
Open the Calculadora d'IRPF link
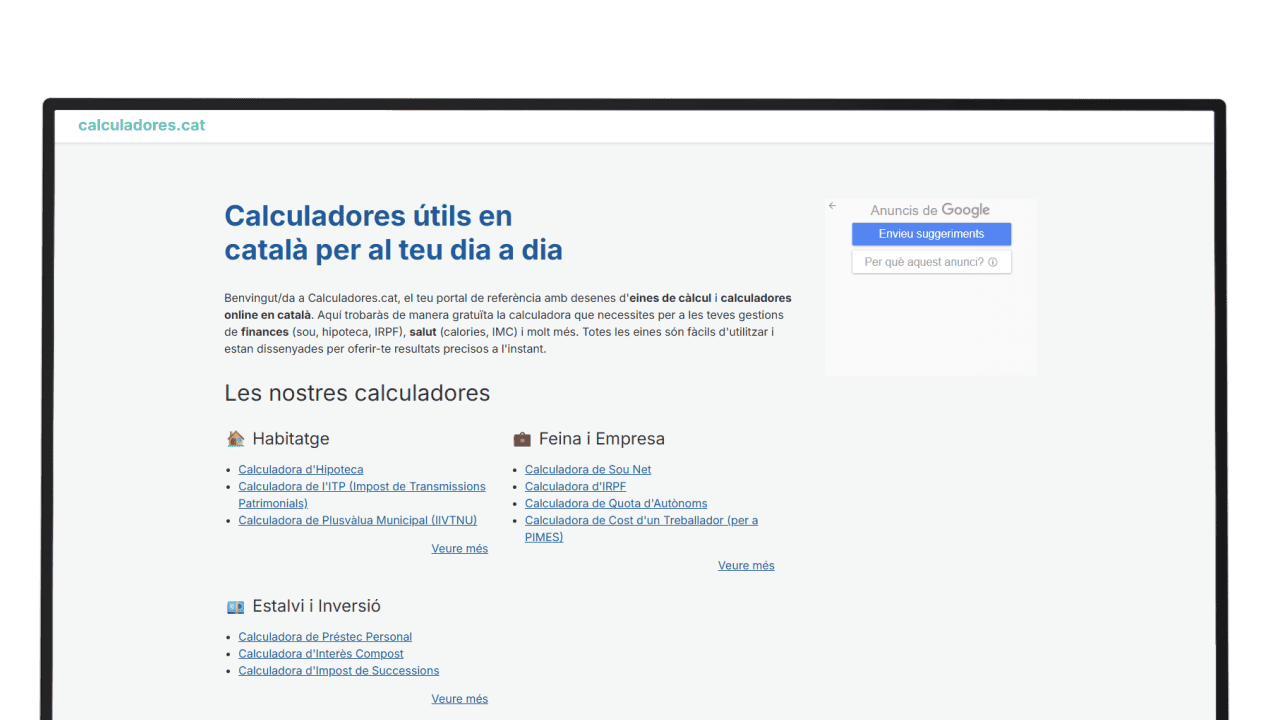point(575,487)
